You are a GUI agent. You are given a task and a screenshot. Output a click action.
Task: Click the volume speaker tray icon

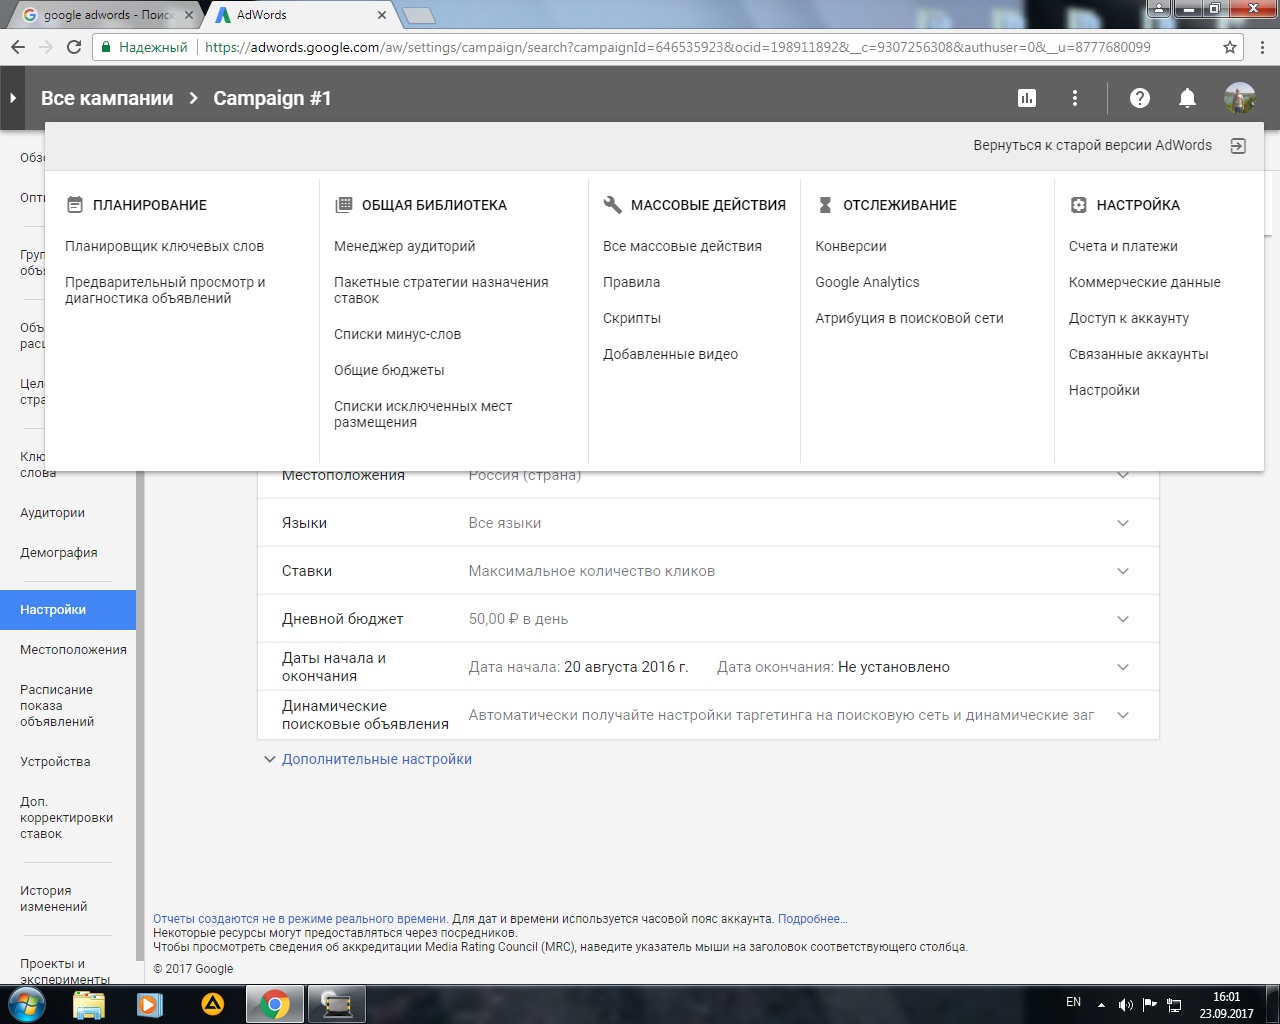[x=1125, y=1004]
